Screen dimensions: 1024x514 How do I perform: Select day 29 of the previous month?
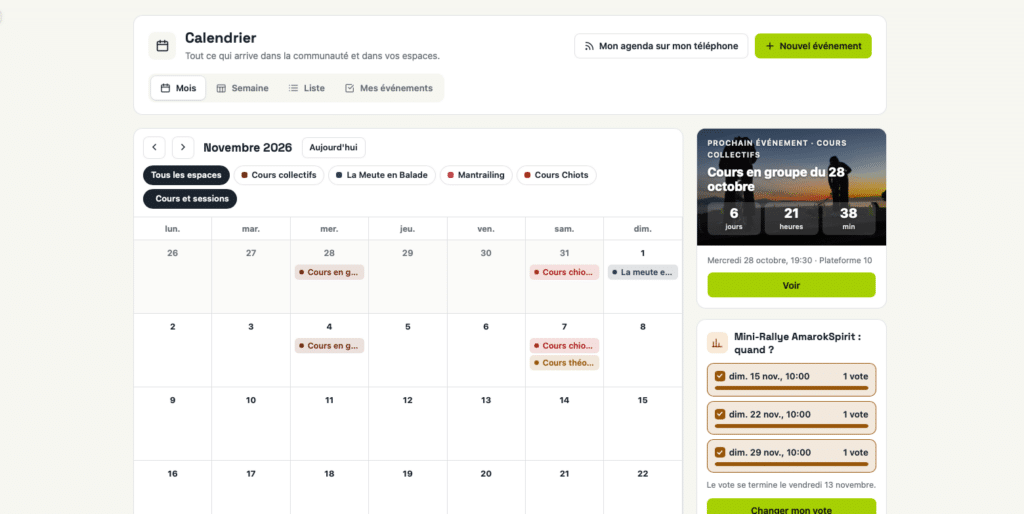click(408, 253)
